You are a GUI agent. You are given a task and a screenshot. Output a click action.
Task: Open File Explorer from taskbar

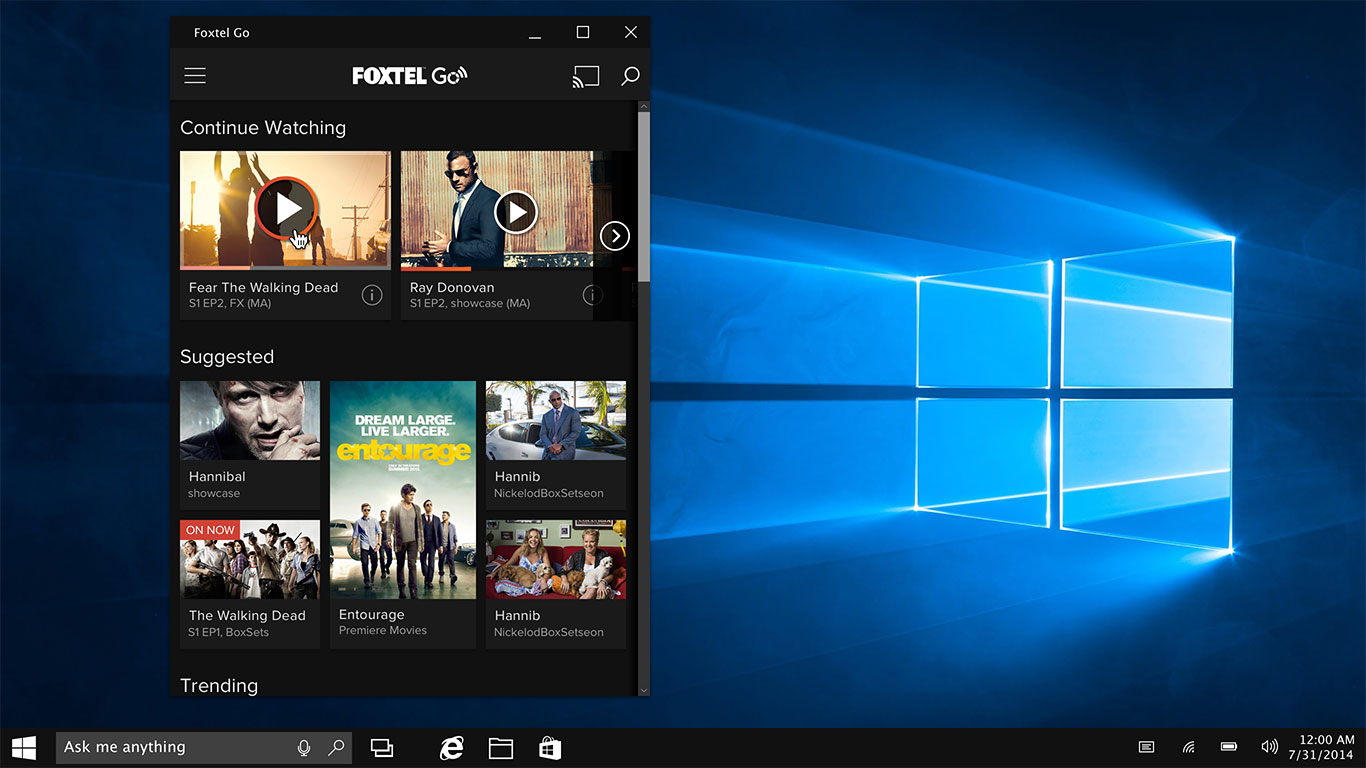501,748
